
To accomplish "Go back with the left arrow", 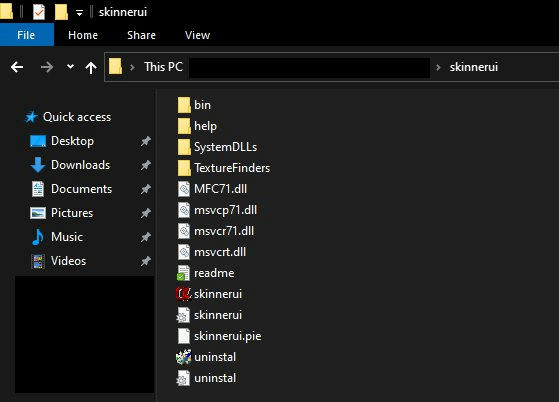I will [x=17, y=67].
